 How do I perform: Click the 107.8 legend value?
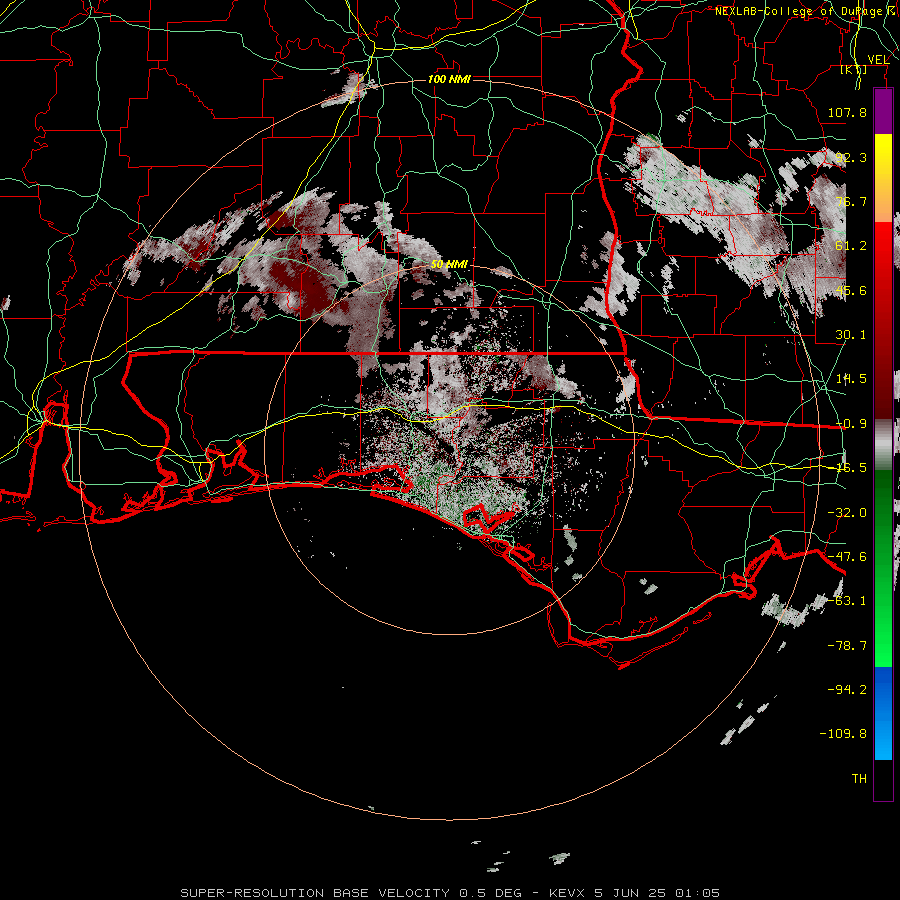(847, 112)
